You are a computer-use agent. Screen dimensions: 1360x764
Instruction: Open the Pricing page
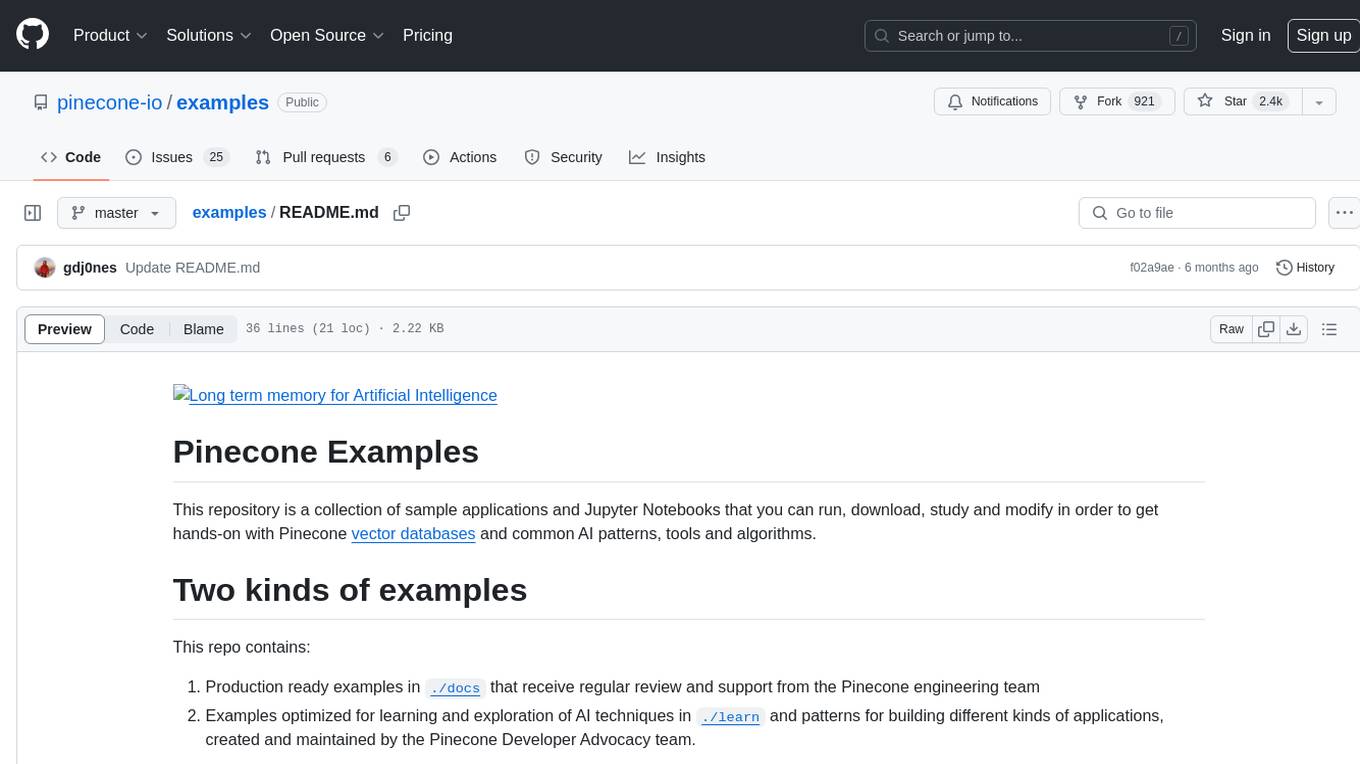click(427, 35)
